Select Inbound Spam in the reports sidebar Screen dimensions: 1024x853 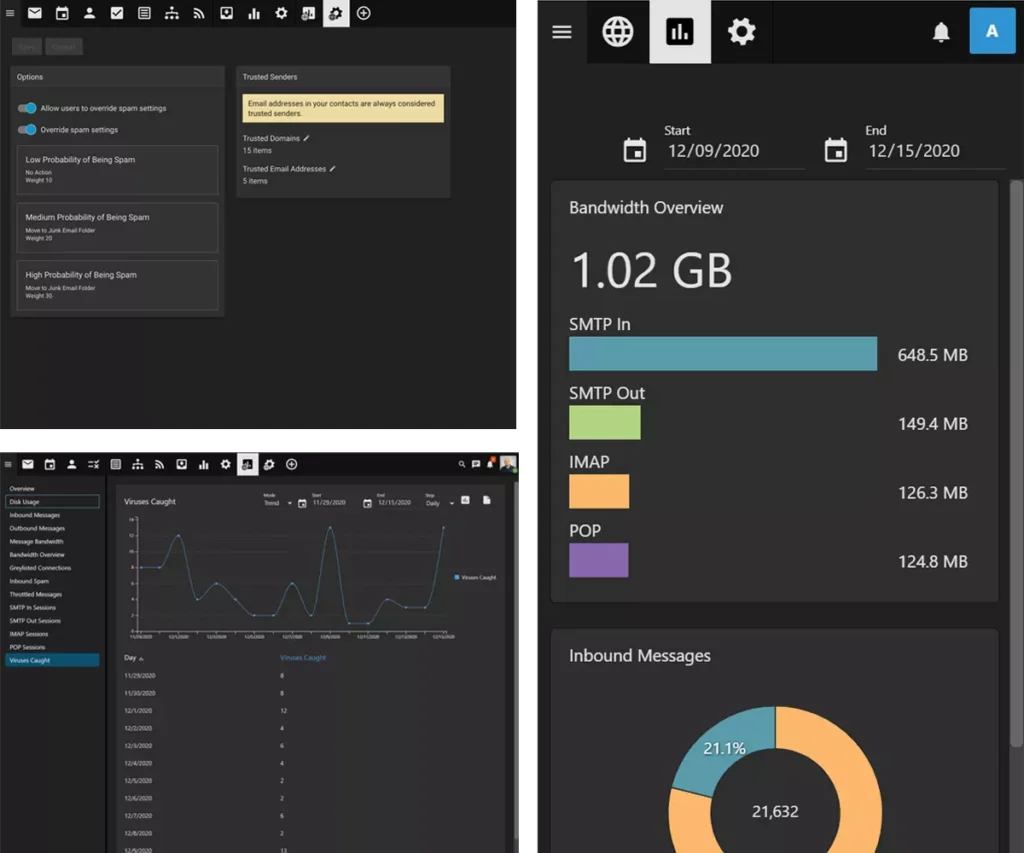coord(28,581)
